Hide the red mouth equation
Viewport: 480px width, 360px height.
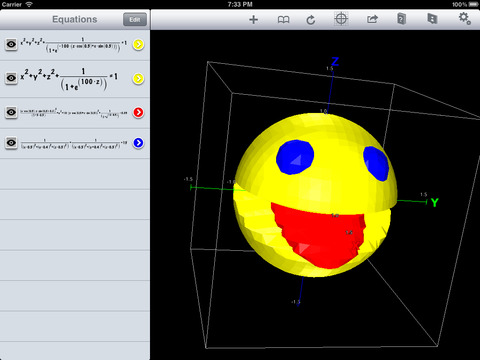pyautogui.click(x=11, y=112)
